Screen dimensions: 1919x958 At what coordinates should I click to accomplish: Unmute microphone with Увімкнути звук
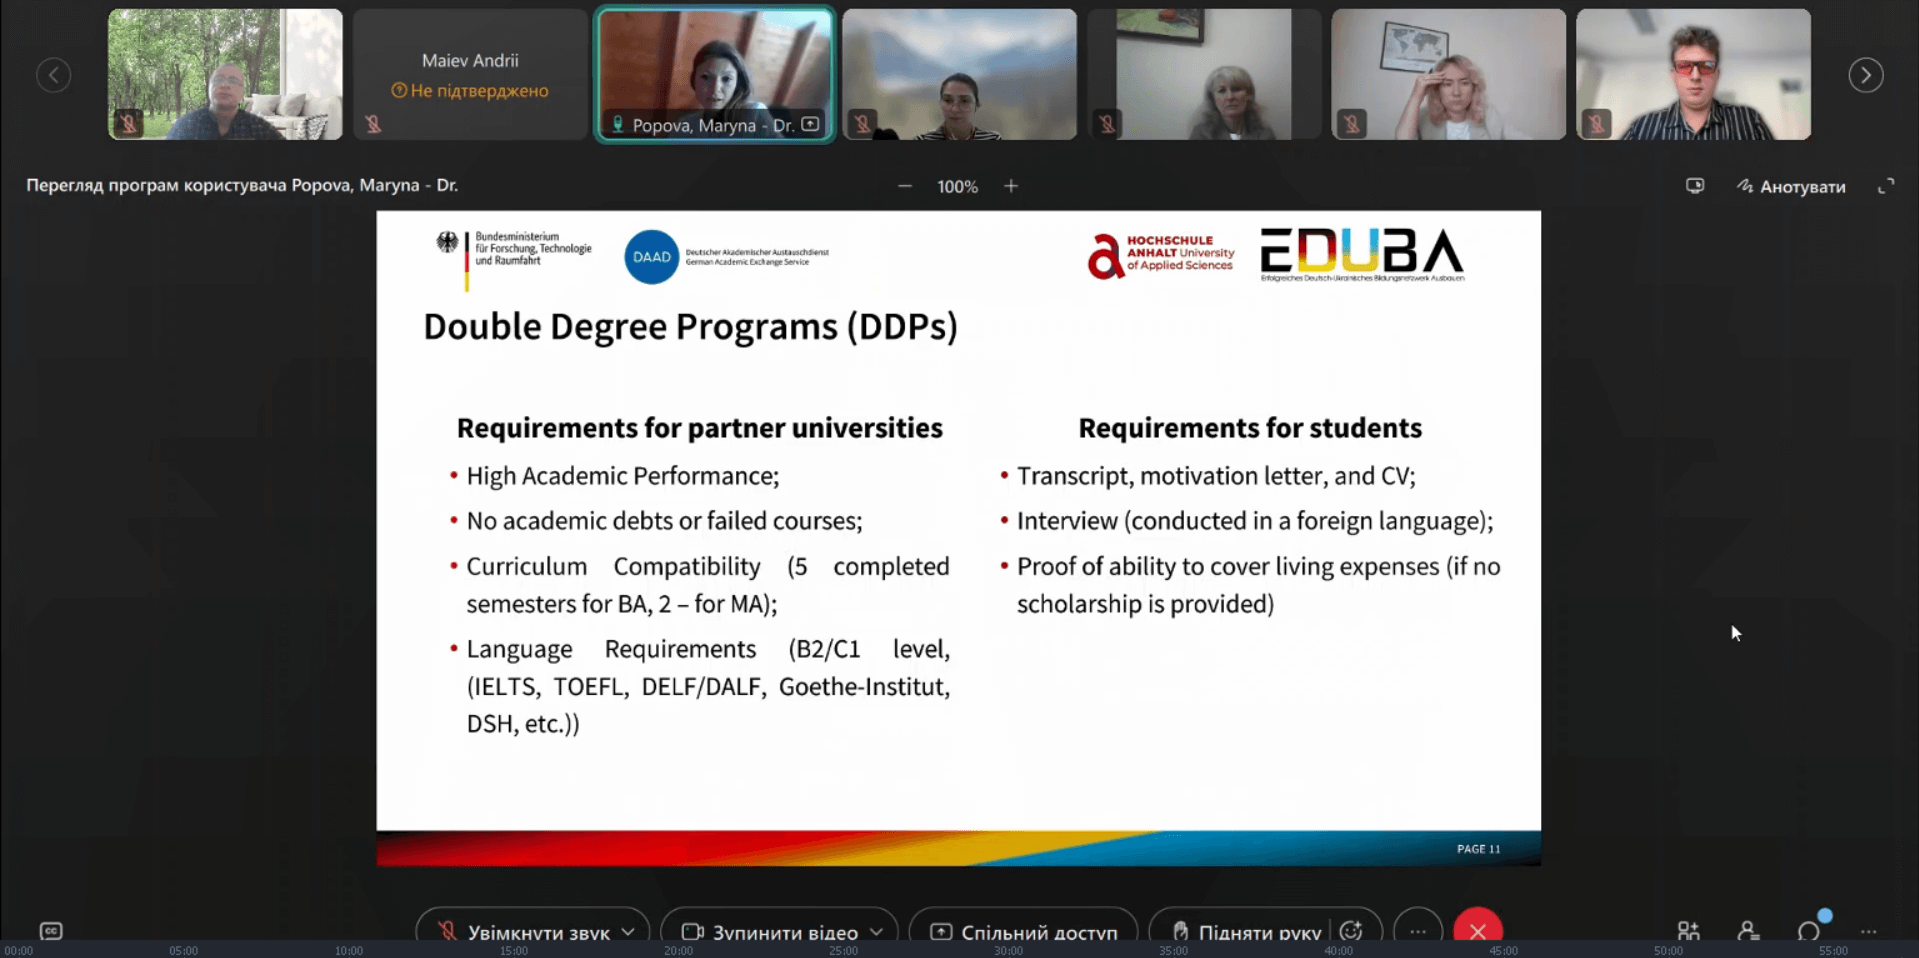[526, 932]
